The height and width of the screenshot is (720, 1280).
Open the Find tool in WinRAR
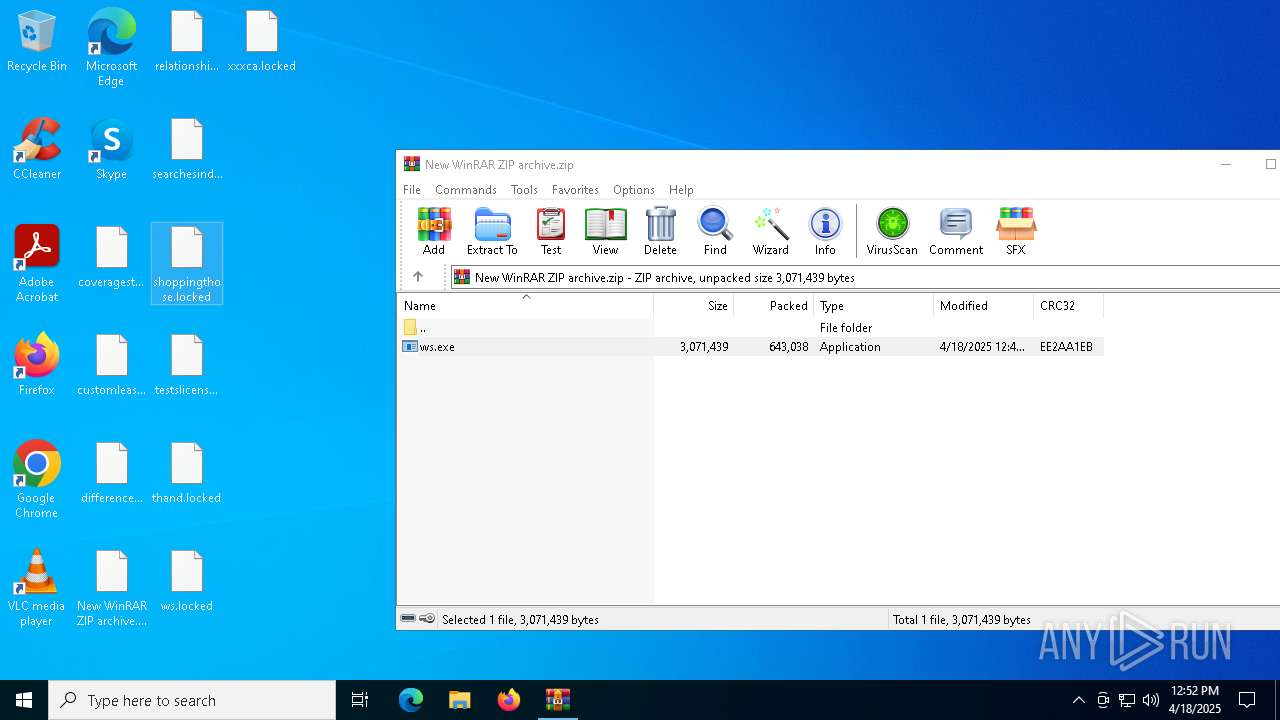point(715,232)
